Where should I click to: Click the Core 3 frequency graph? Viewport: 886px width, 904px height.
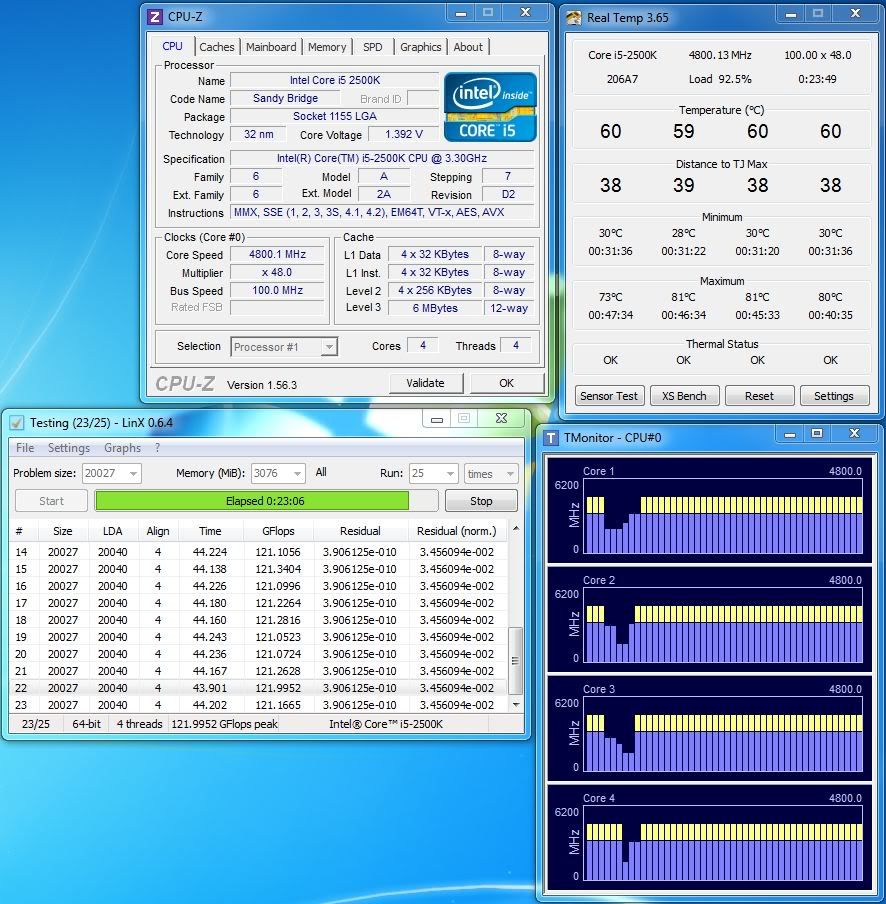pos(723,736)
